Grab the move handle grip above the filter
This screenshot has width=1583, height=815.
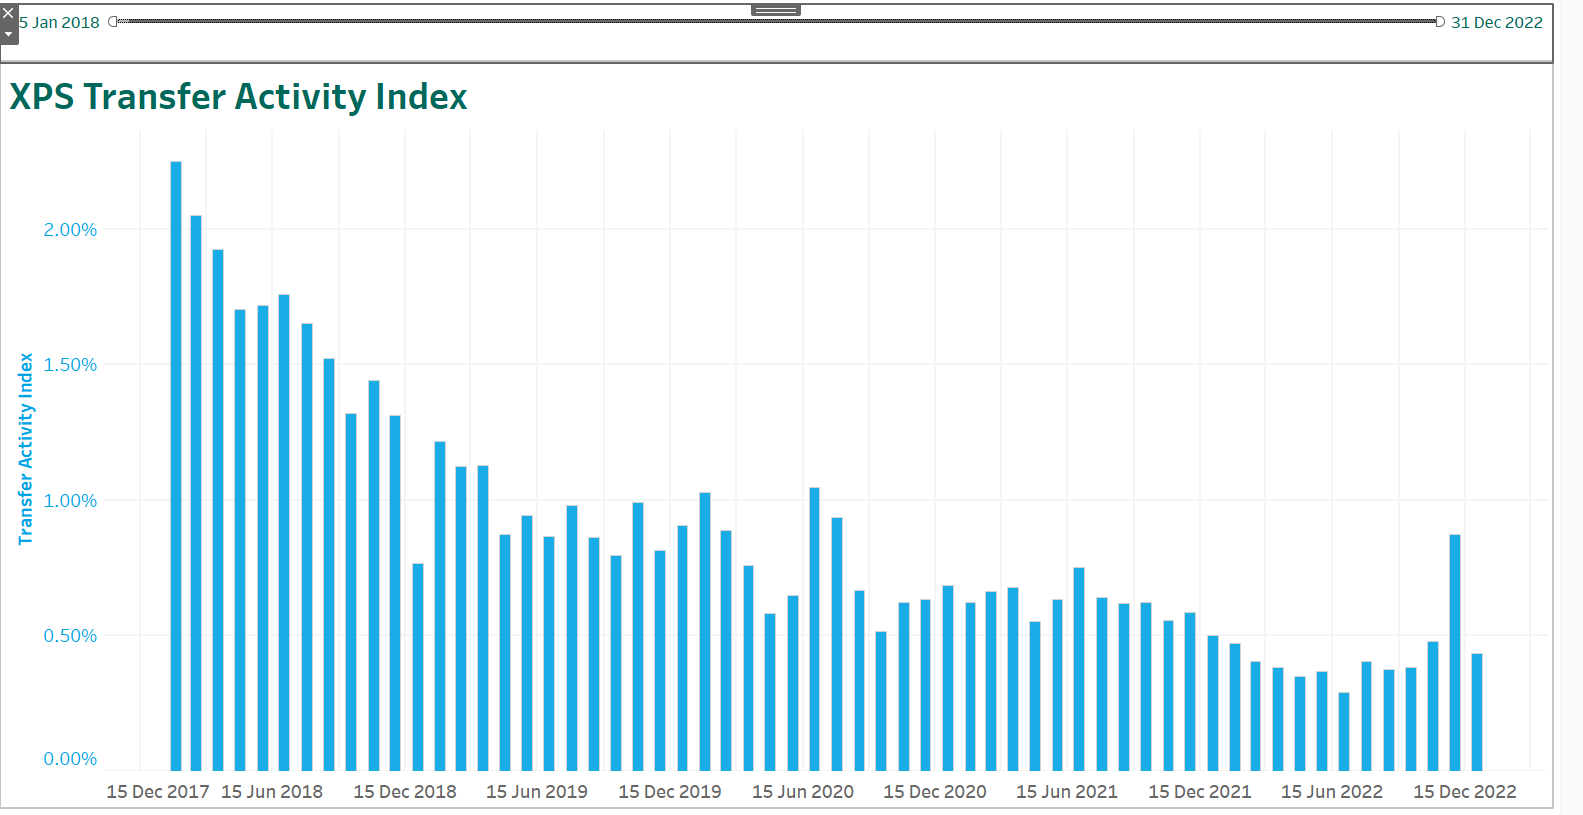click(776, 10)
